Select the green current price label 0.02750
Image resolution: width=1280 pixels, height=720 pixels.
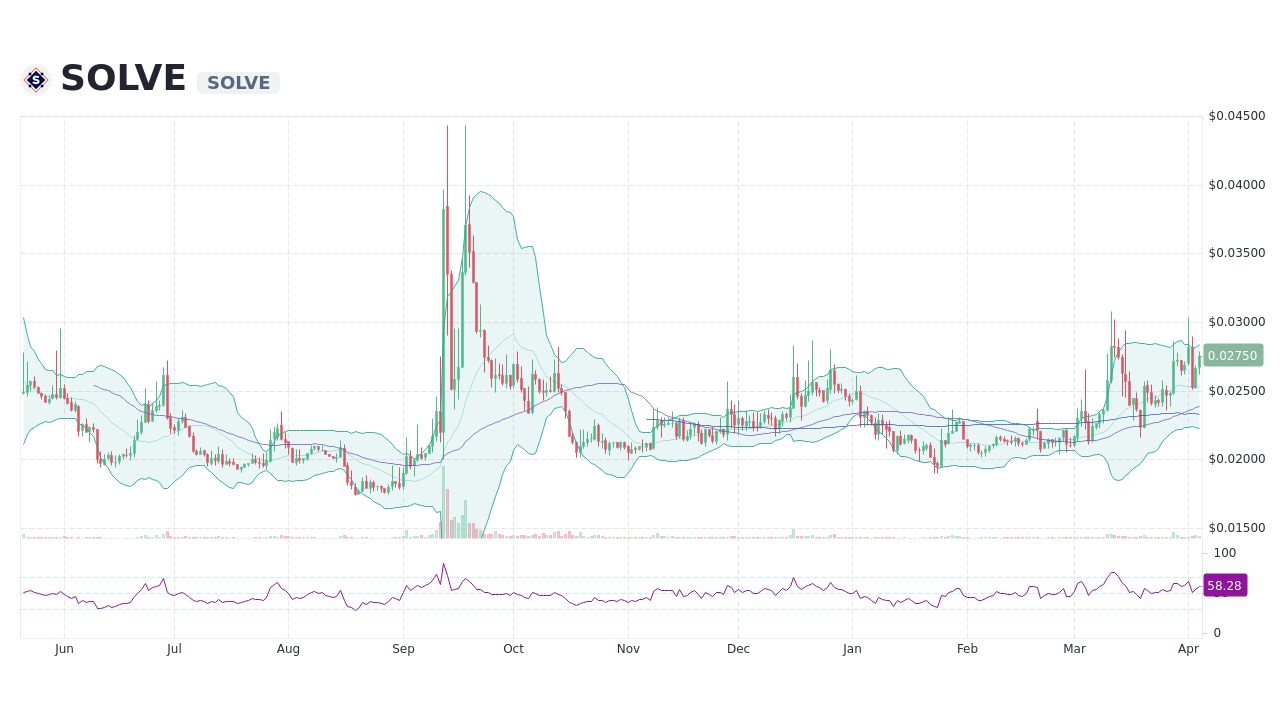click(1233, 355)
